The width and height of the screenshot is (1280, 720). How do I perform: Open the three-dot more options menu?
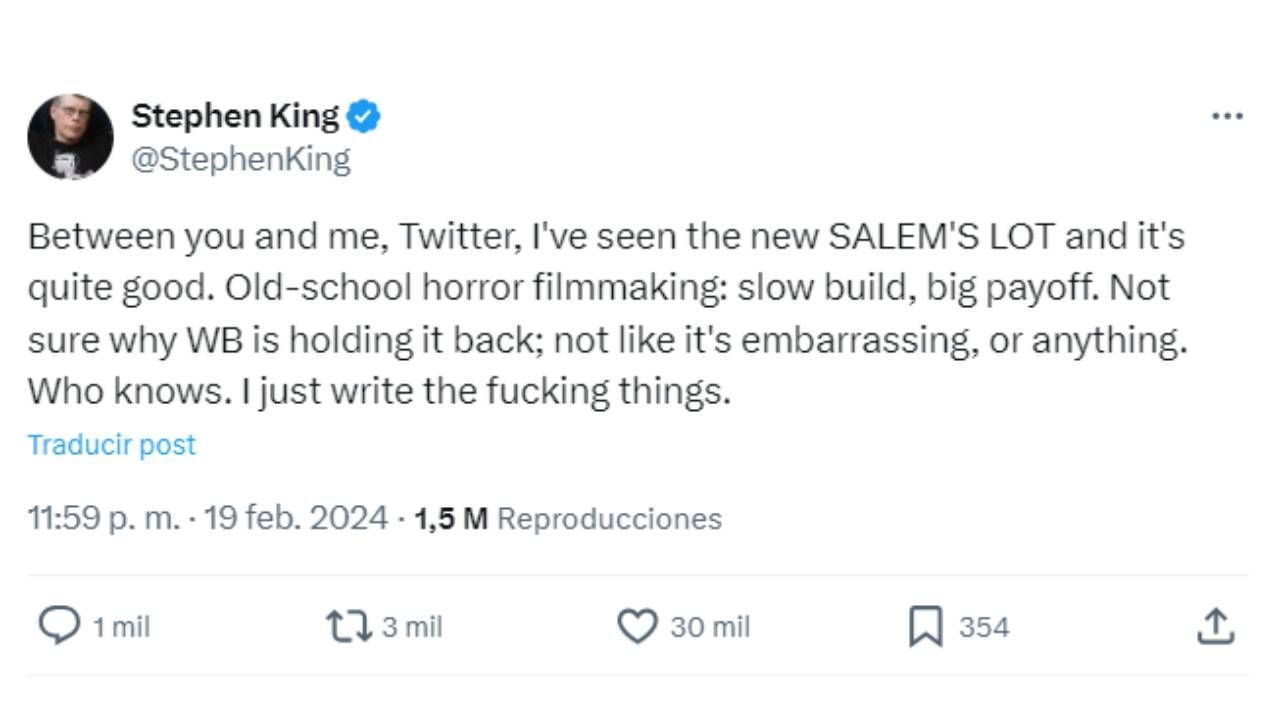(x=1227, y=116)
